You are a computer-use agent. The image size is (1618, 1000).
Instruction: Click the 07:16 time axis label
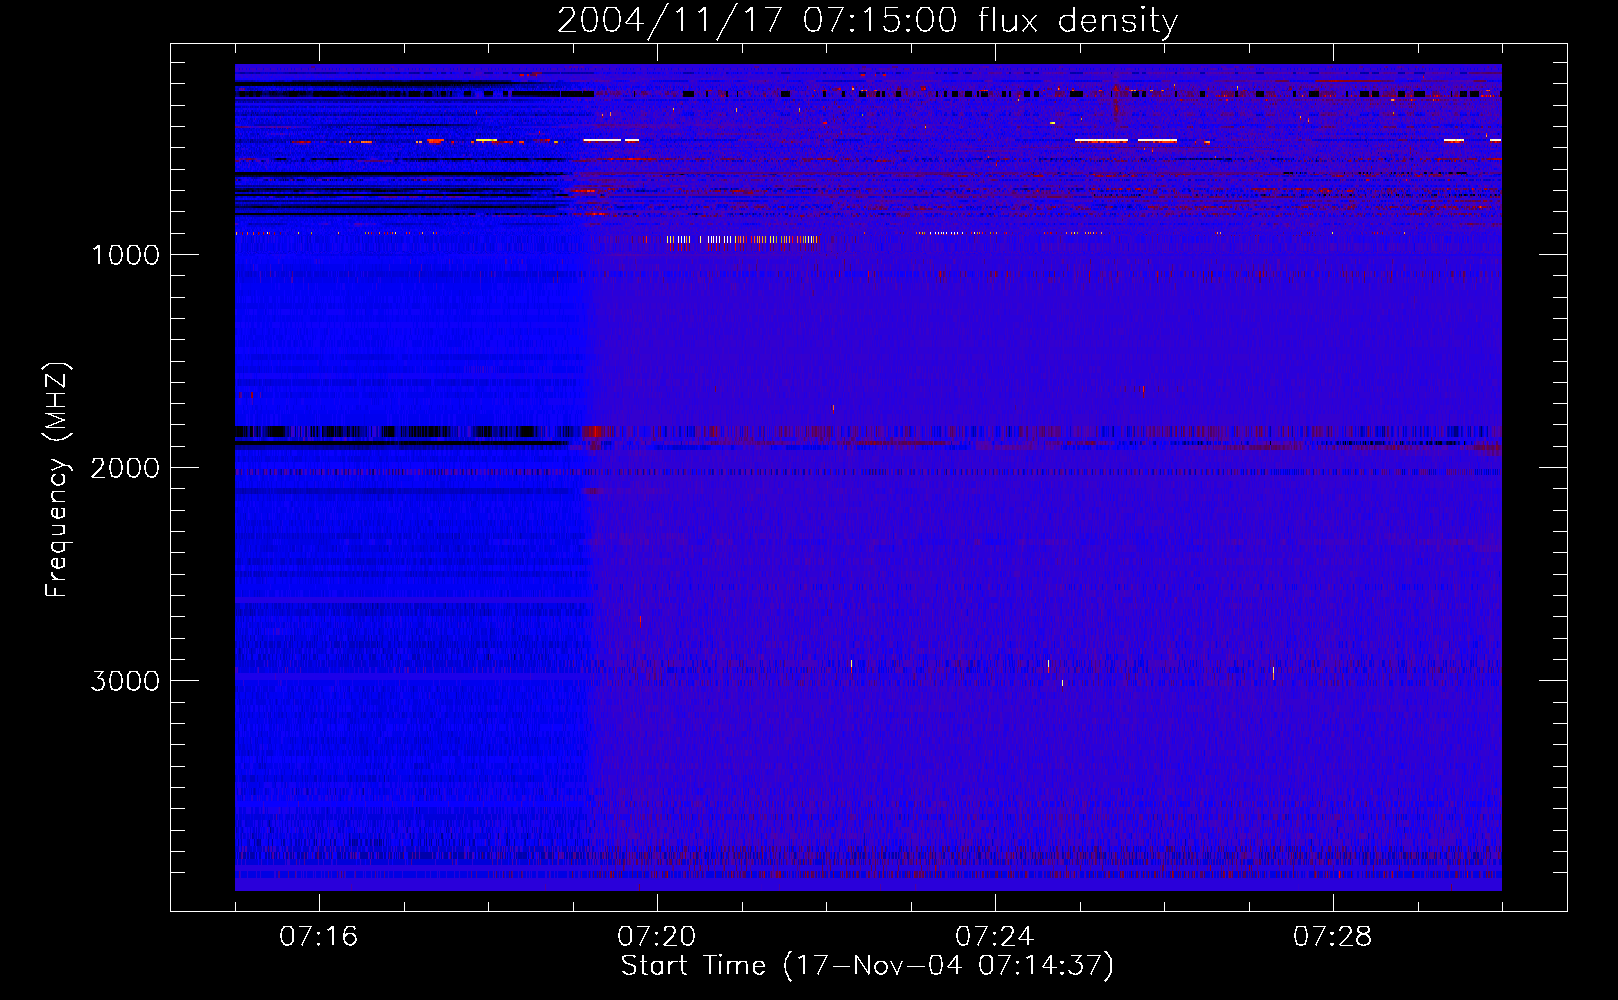[318, 937]
